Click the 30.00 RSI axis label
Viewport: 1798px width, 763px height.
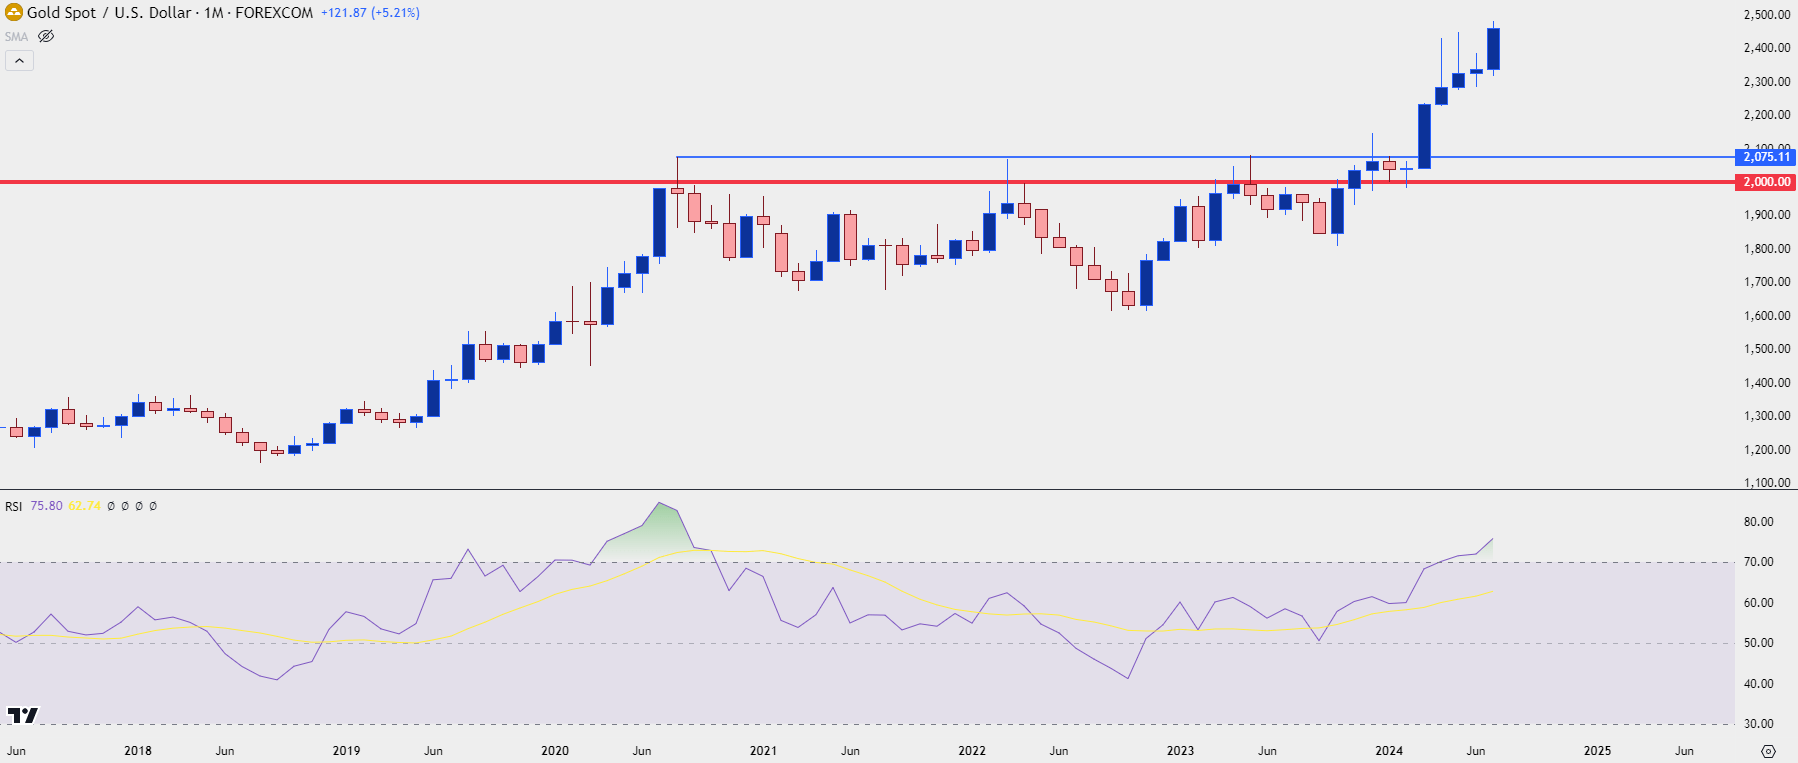click(x=1758, y=724)
